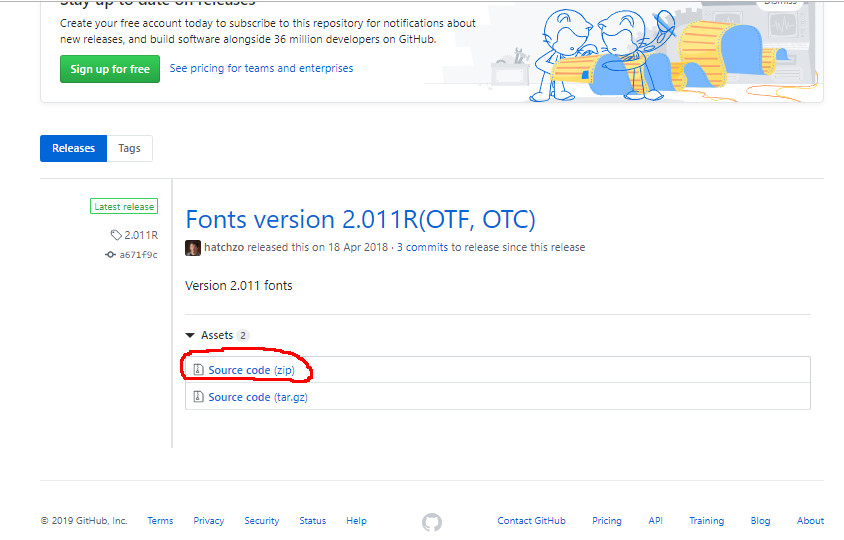
Task: Open the hatchzo user profile link
Action: coord(224,247)
